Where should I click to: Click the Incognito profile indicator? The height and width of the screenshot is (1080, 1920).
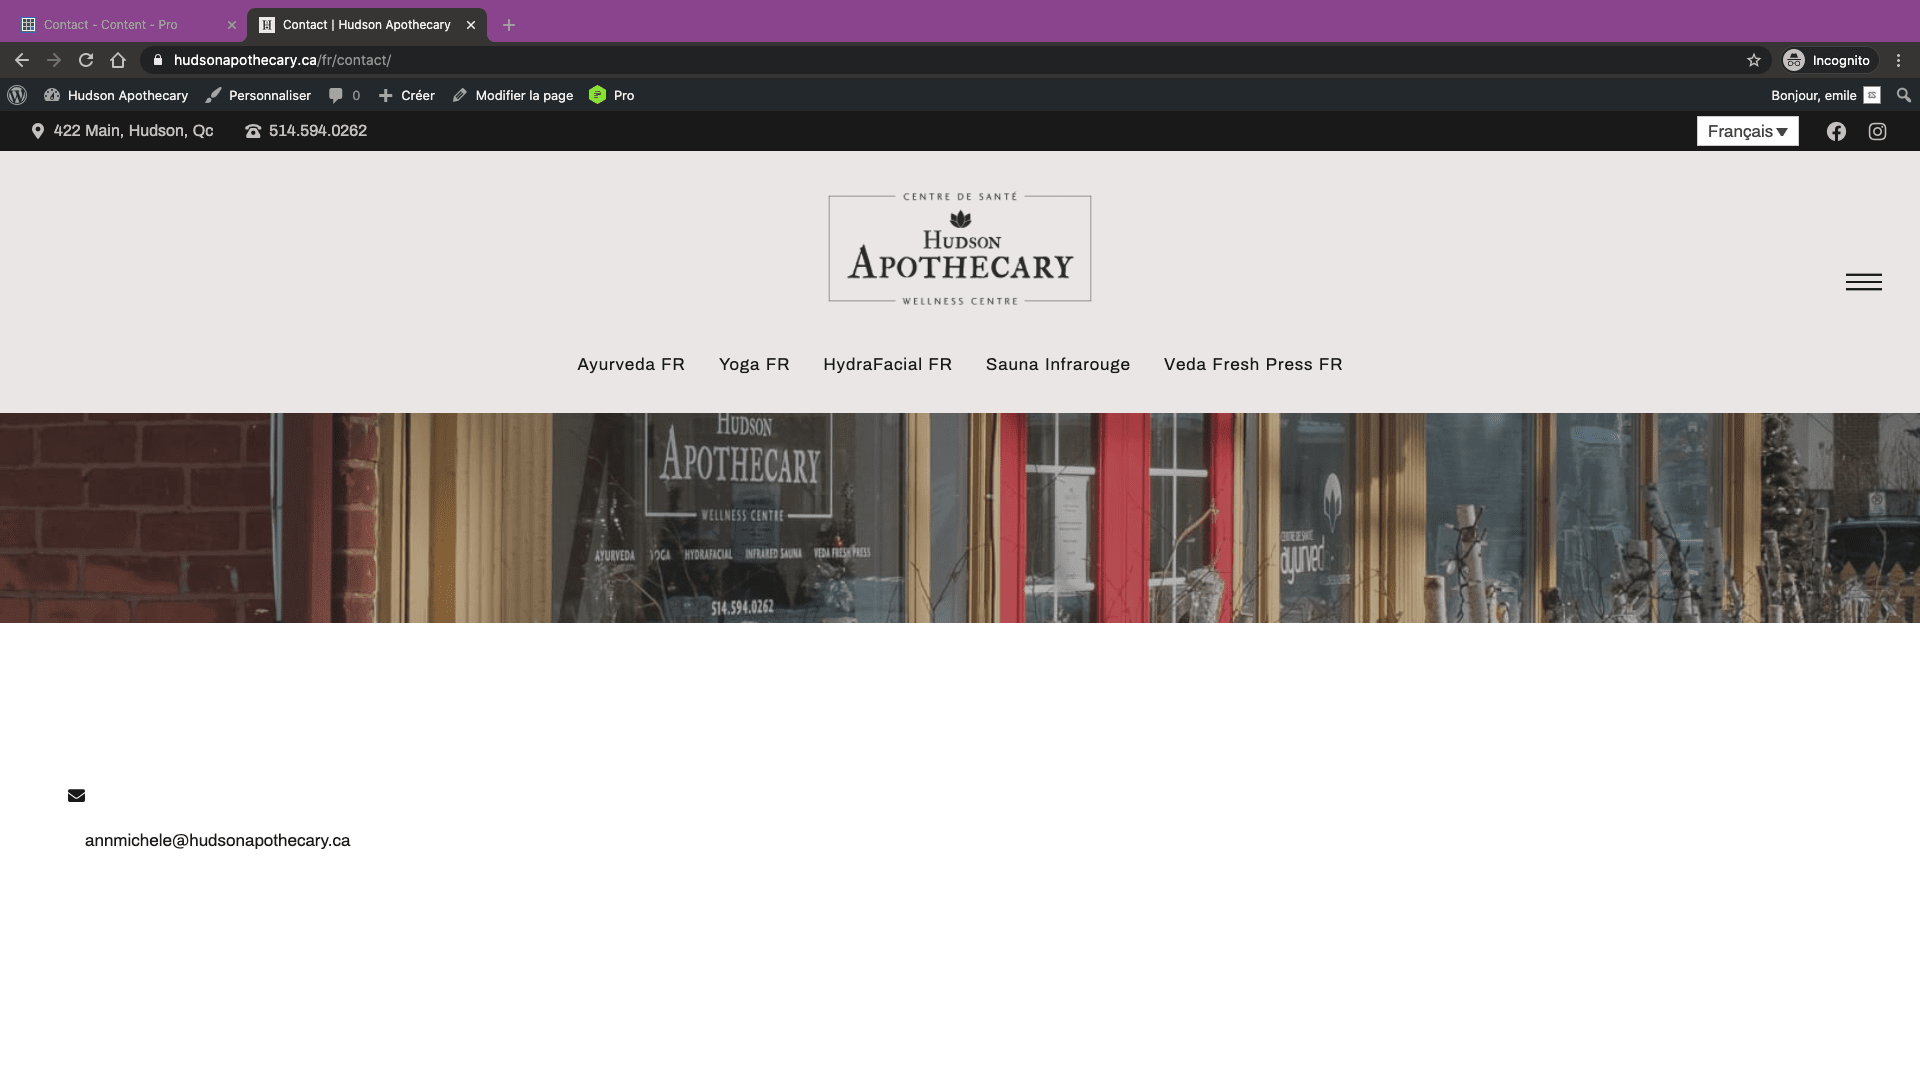point(1828,60)
